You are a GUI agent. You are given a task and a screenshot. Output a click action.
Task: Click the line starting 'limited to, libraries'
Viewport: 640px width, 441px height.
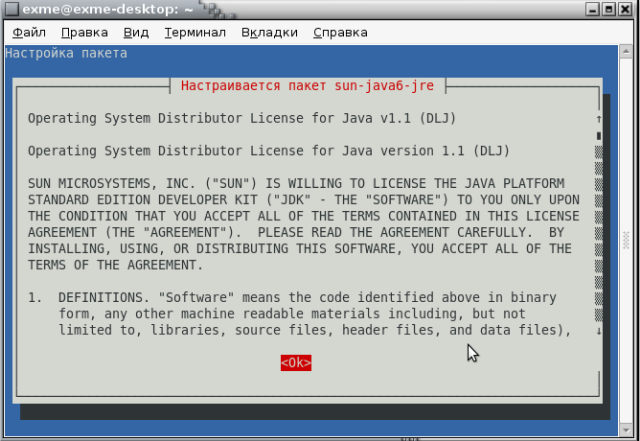[x=315, y=330]
